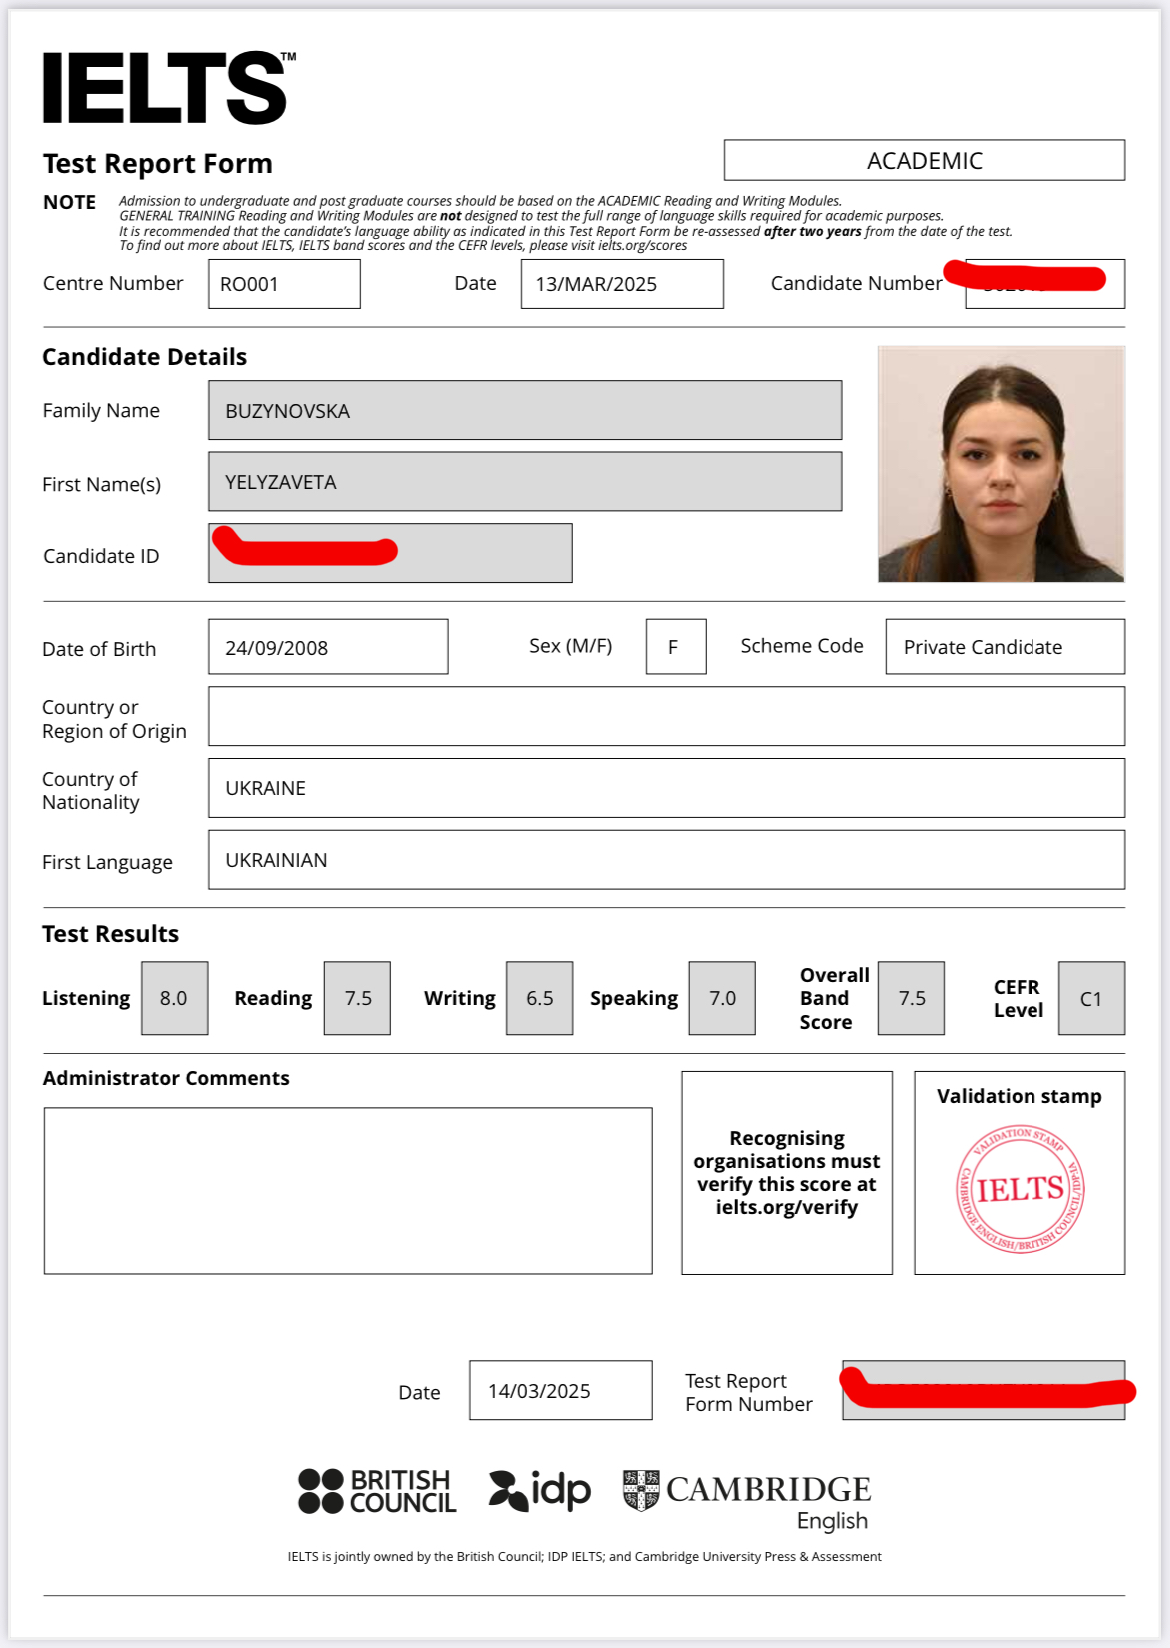Click the "Speaking" label
Screen dimensions: 1170x1648
pyautogui.click(x=634, y=998)
